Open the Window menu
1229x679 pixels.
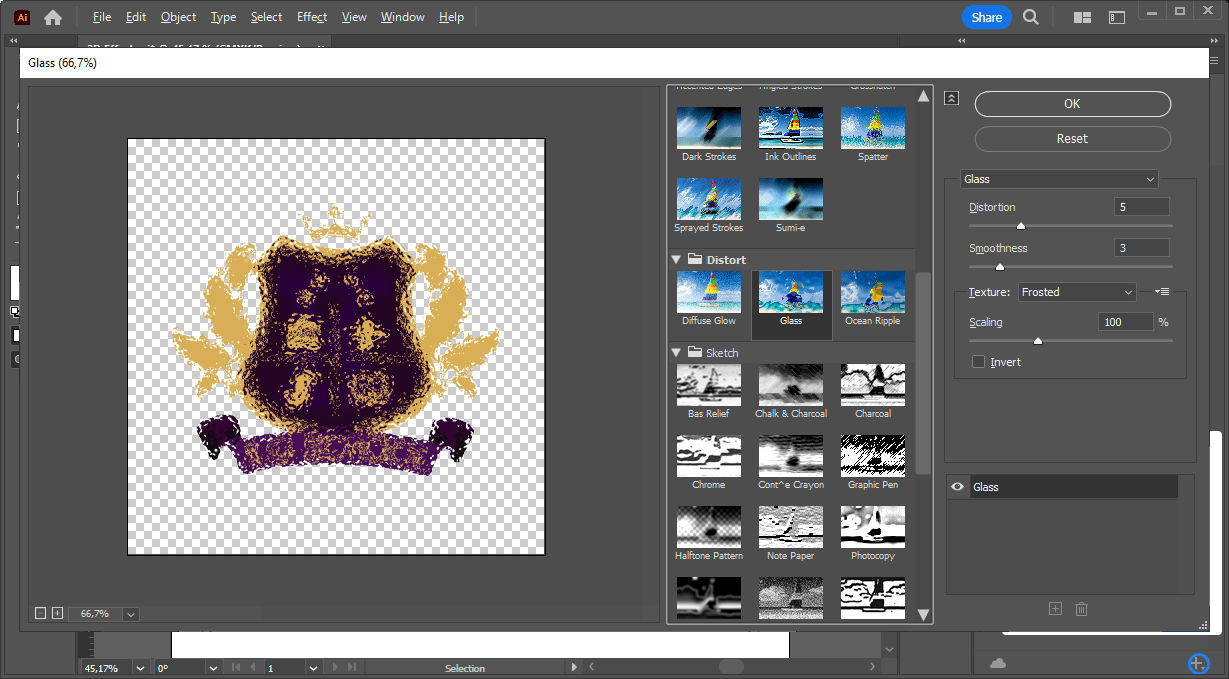click(403, 17)
